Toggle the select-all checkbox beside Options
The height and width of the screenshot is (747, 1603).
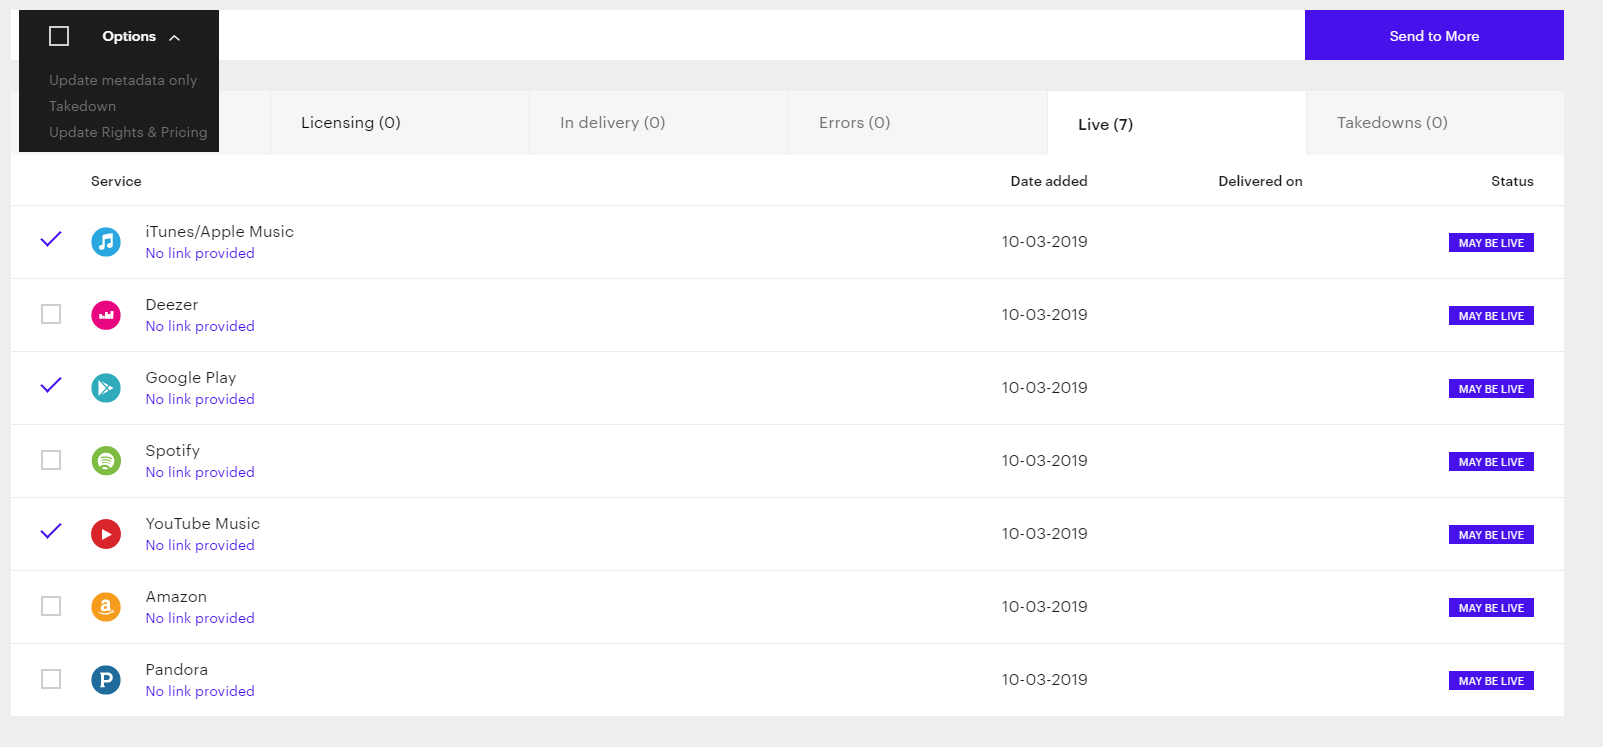point(59,36)
